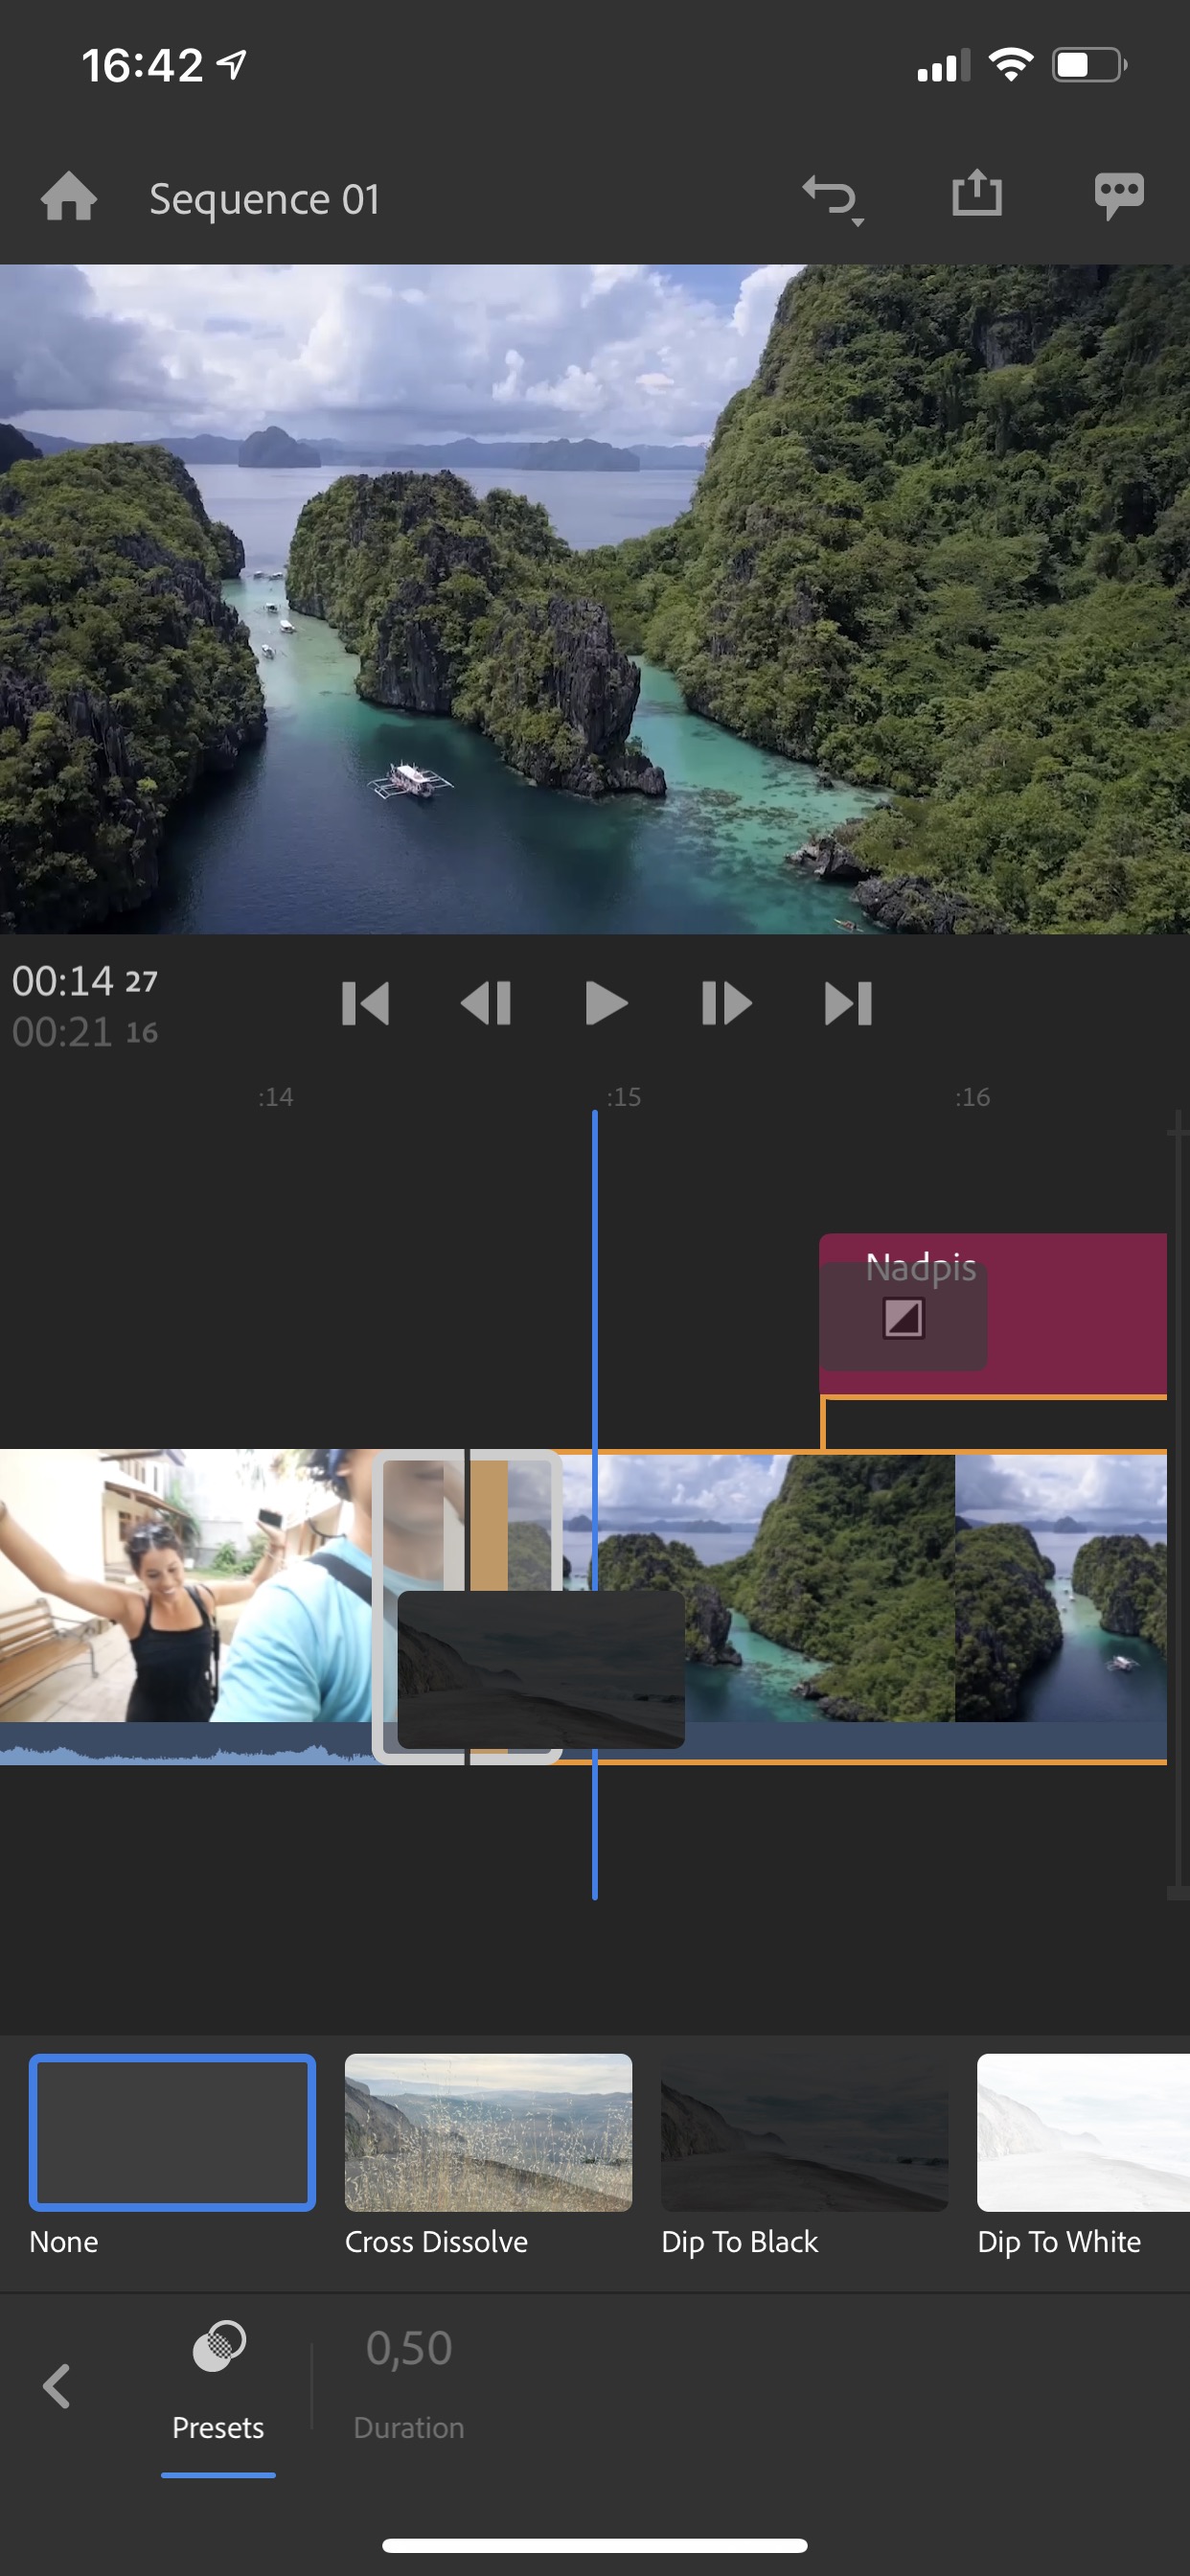Click the Sequence 01 project title
This screenshot has height=2576, width=1190.
tap(265, 199)
